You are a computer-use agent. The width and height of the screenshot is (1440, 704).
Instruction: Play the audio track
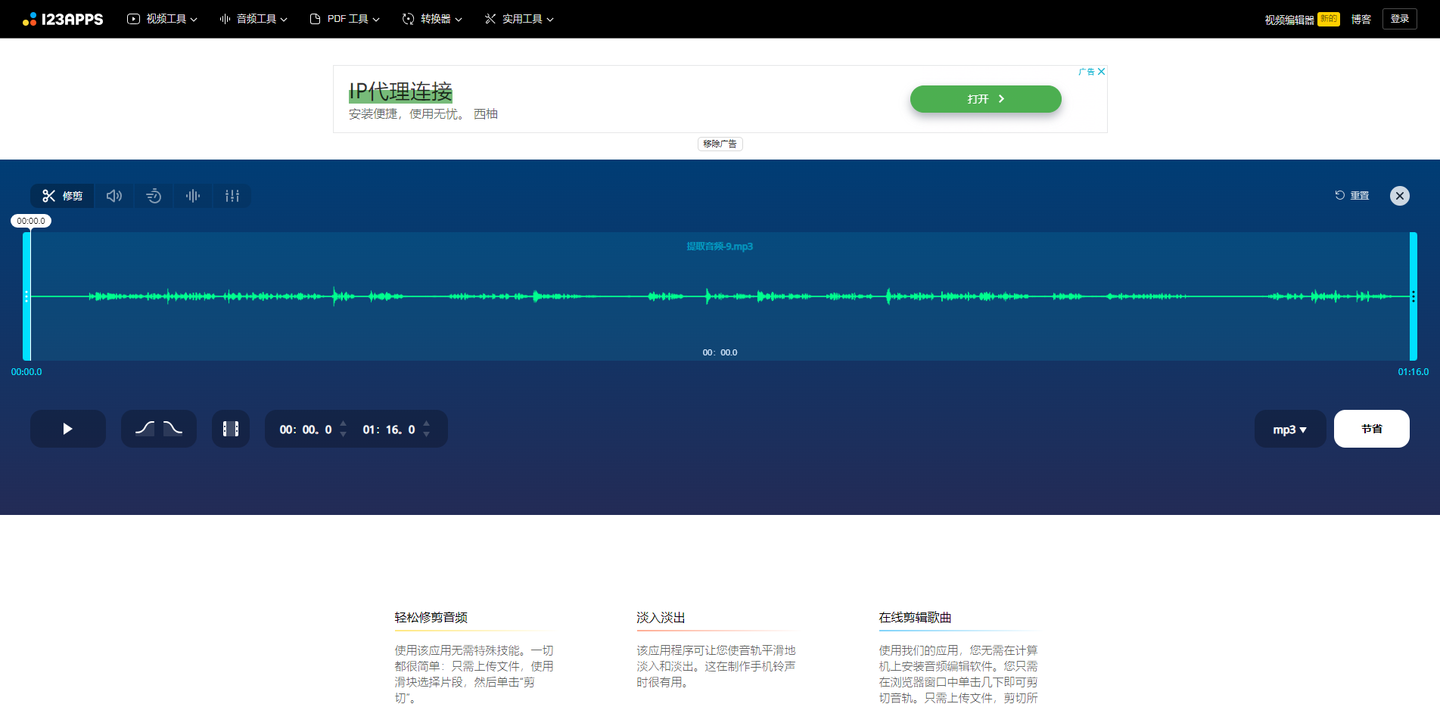click(x=68, y=429)
